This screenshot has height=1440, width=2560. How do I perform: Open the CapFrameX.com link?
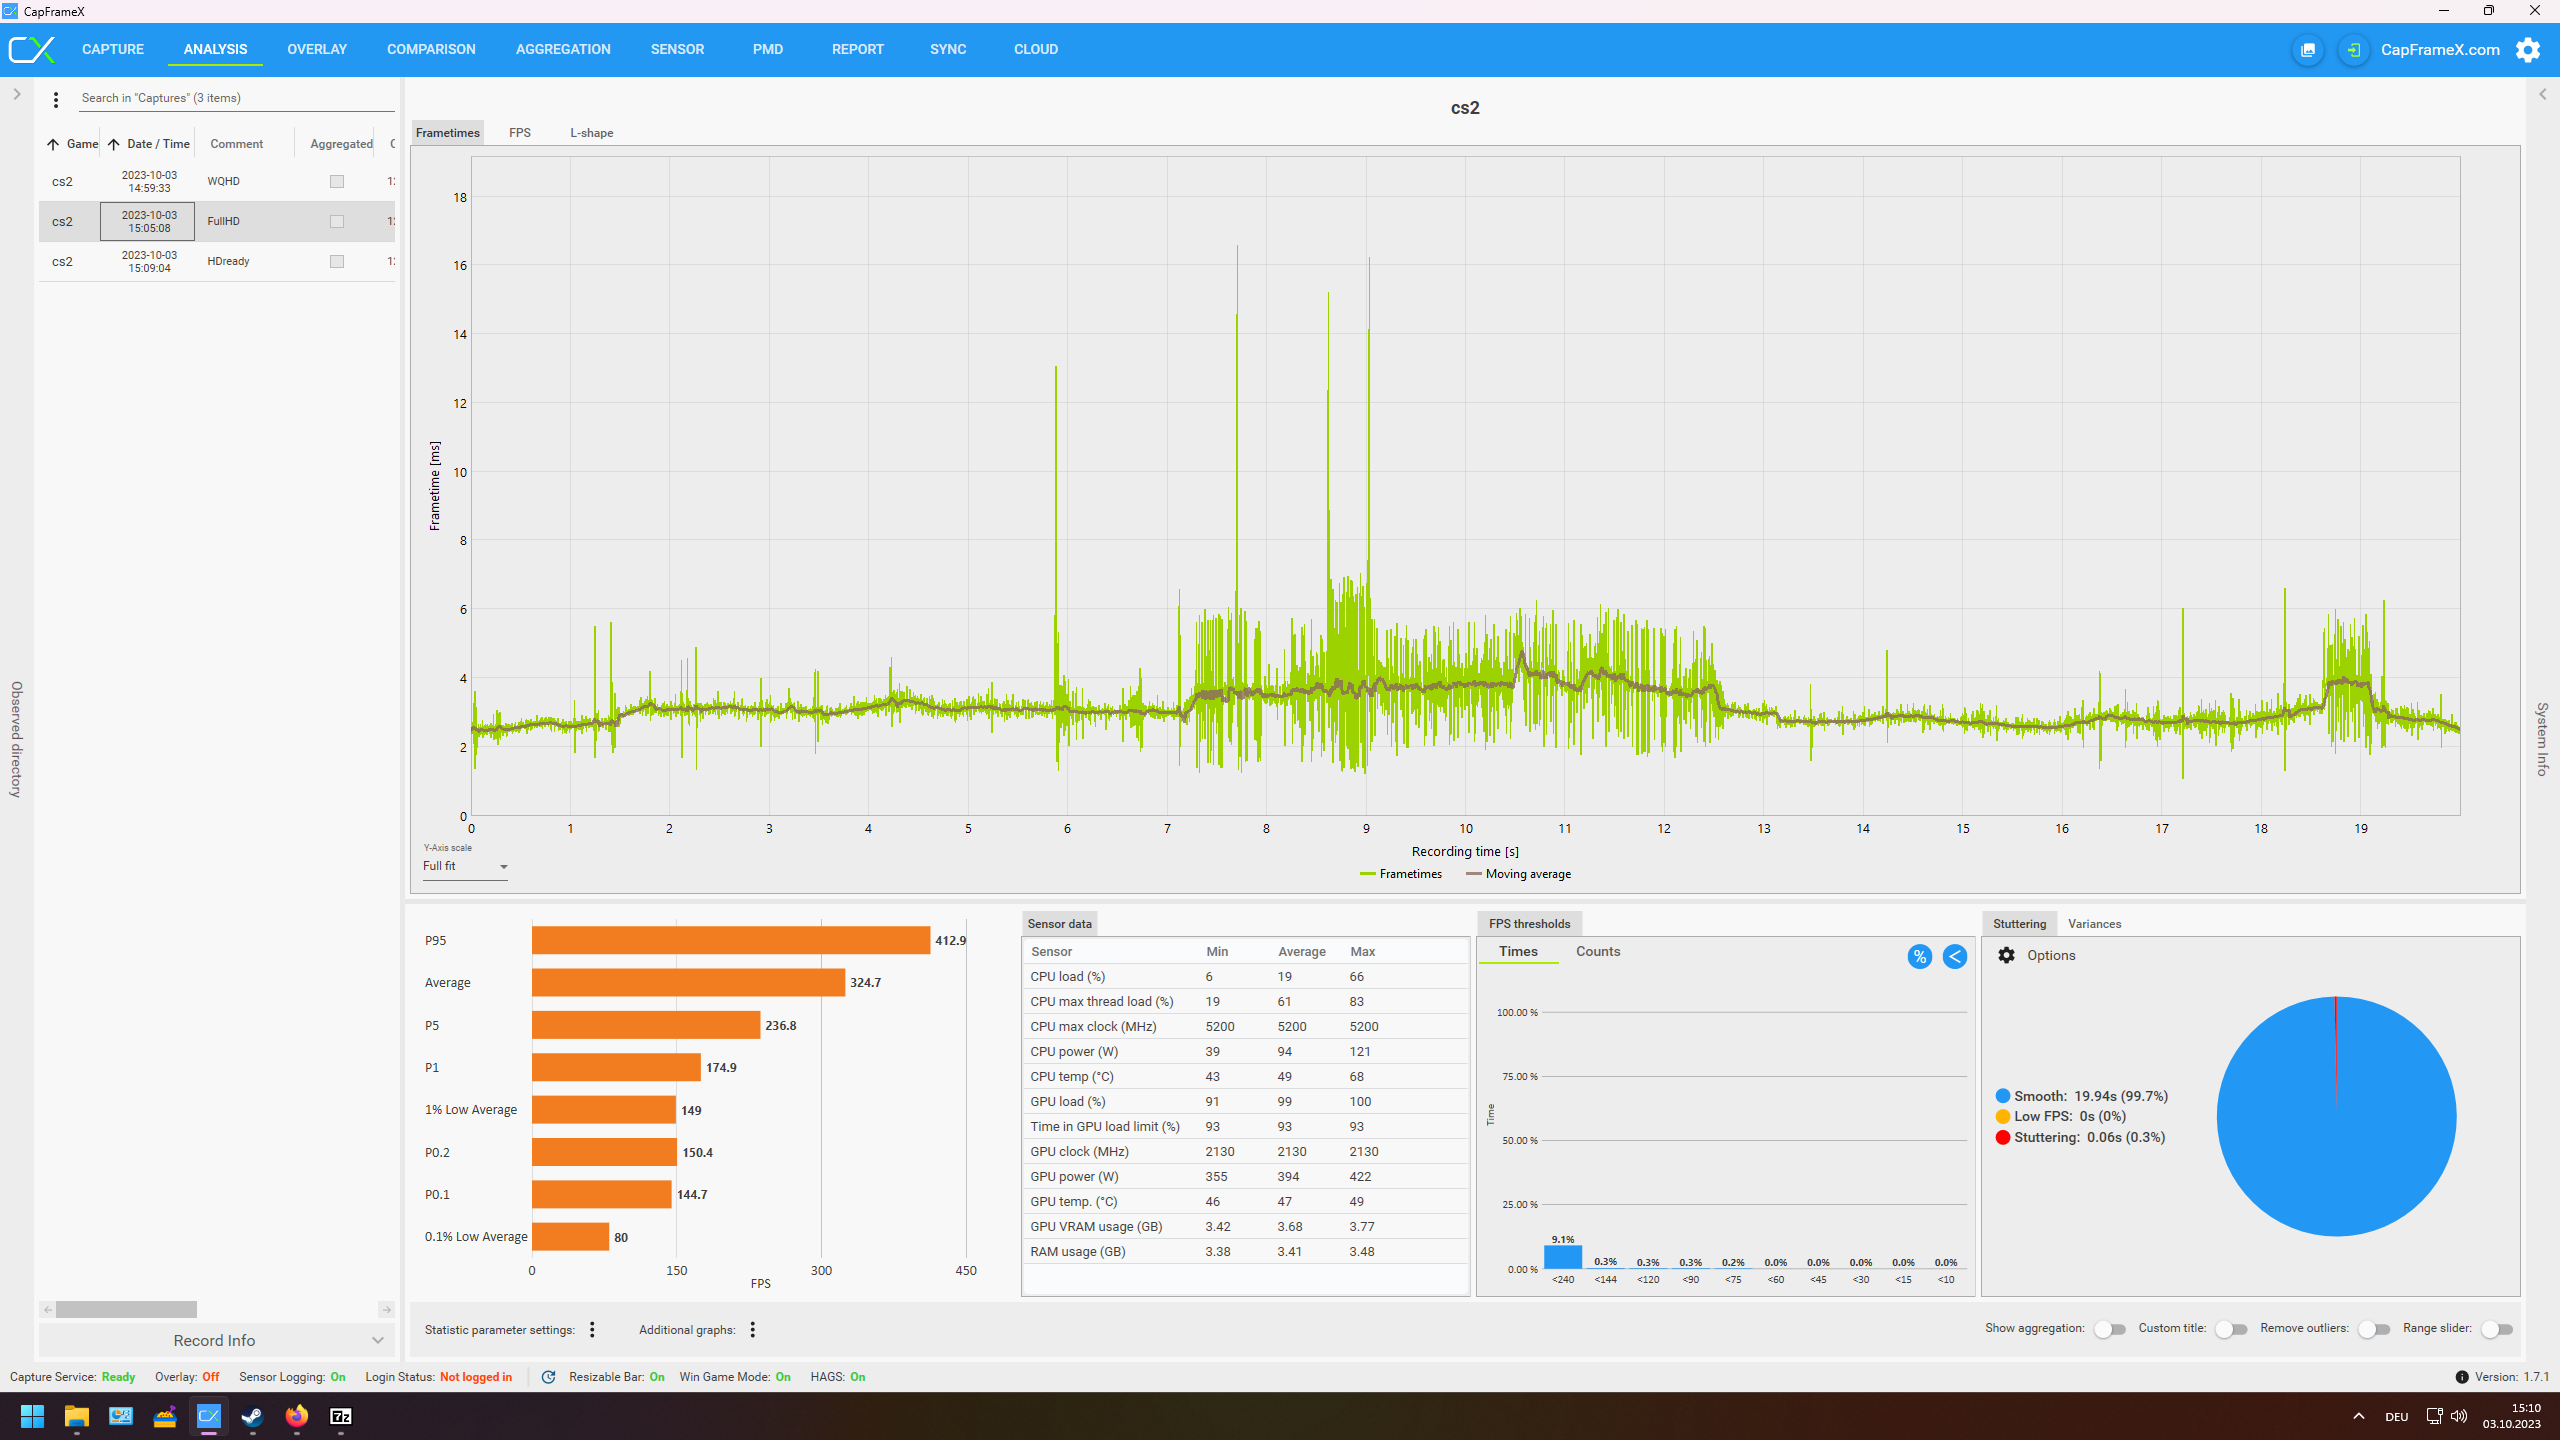tap(2440, 50)
